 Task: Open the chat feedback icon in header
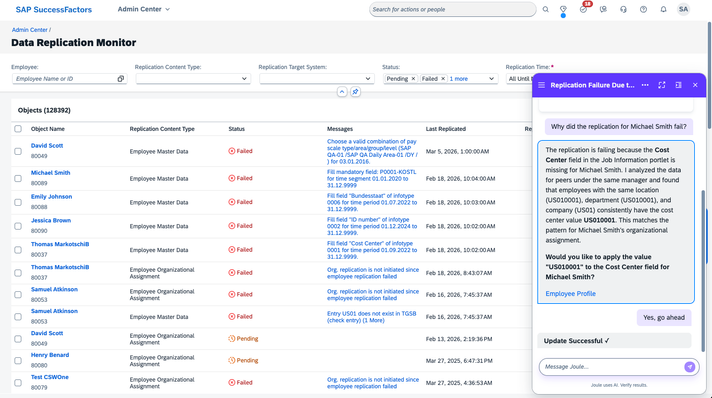pyautogui.click(x=603, y=9)
